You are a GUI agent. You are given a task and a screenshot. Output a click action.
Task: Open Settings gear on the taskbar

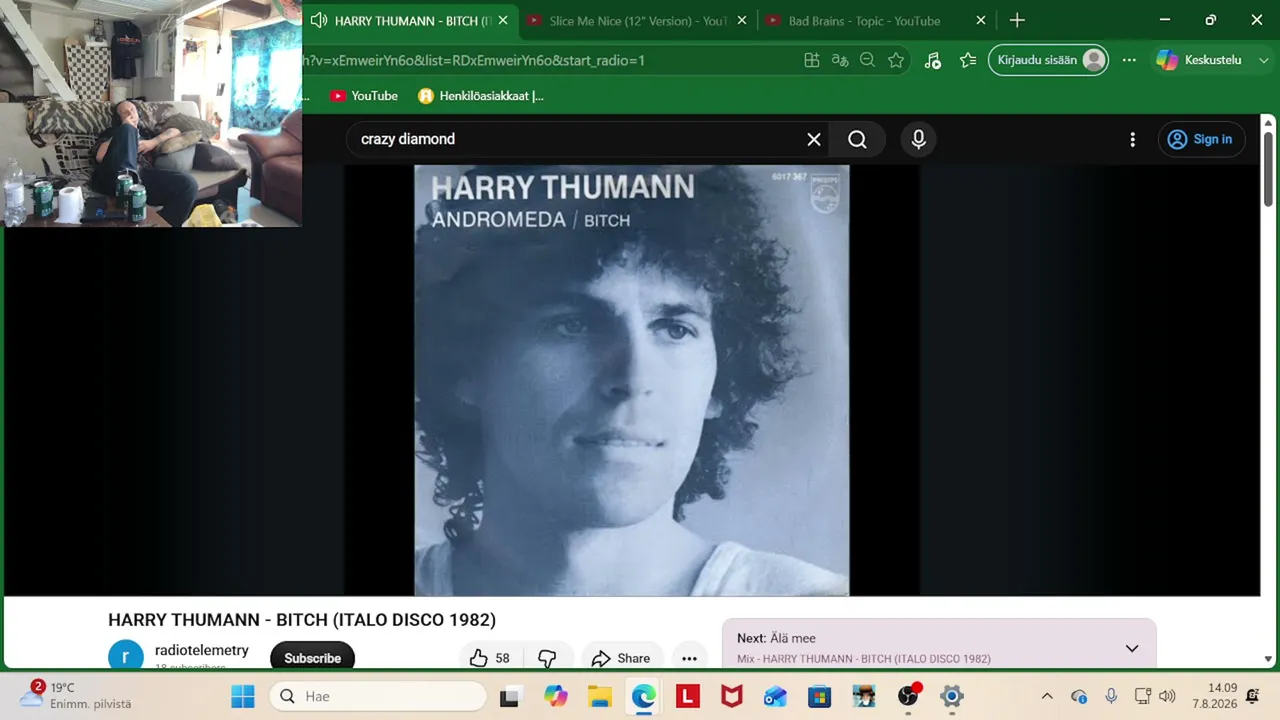click(952, 696)
